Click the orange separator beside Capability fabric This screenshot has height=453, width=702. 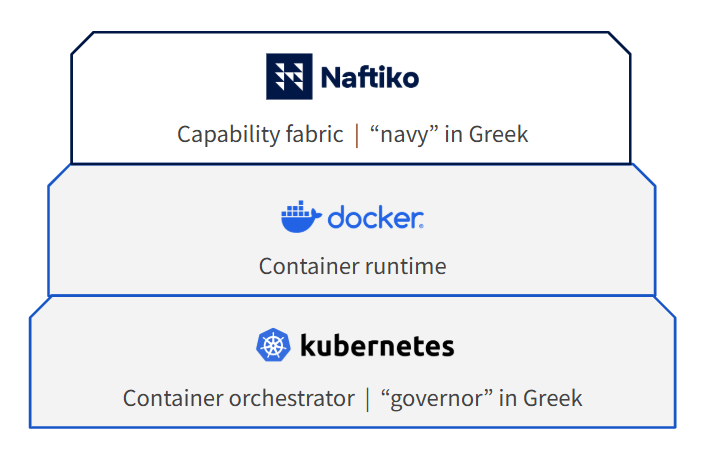tap(356, 135)
